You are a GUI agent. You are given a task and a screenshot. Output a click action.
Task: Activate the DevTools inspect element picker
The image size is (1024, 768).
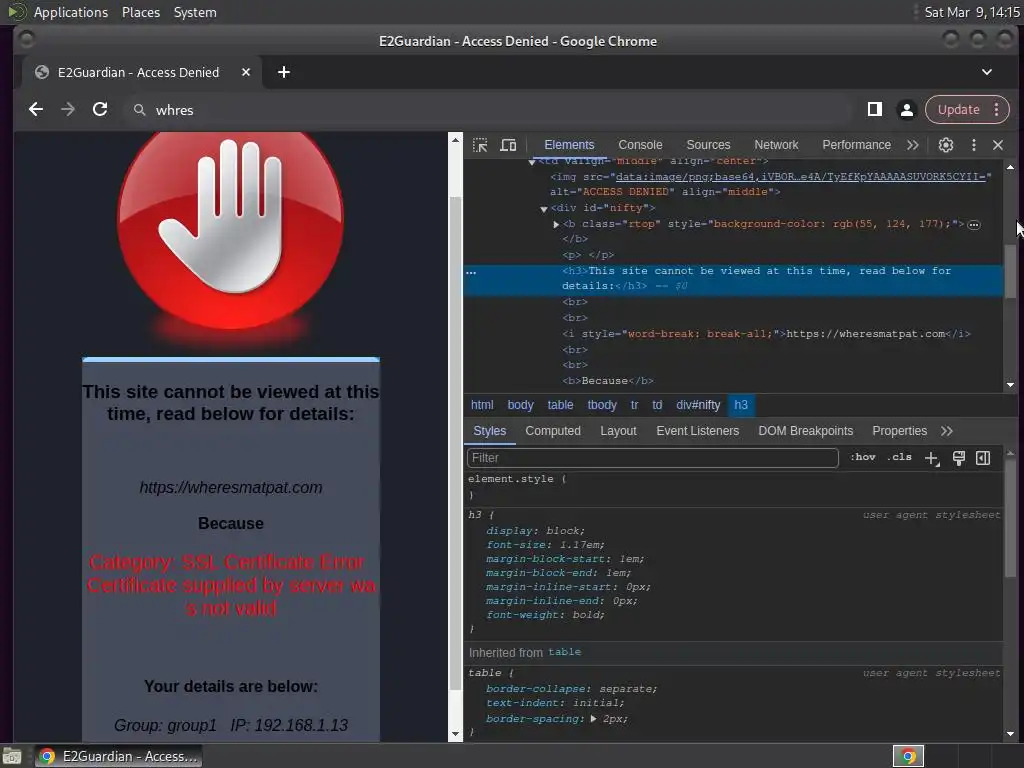480,145
